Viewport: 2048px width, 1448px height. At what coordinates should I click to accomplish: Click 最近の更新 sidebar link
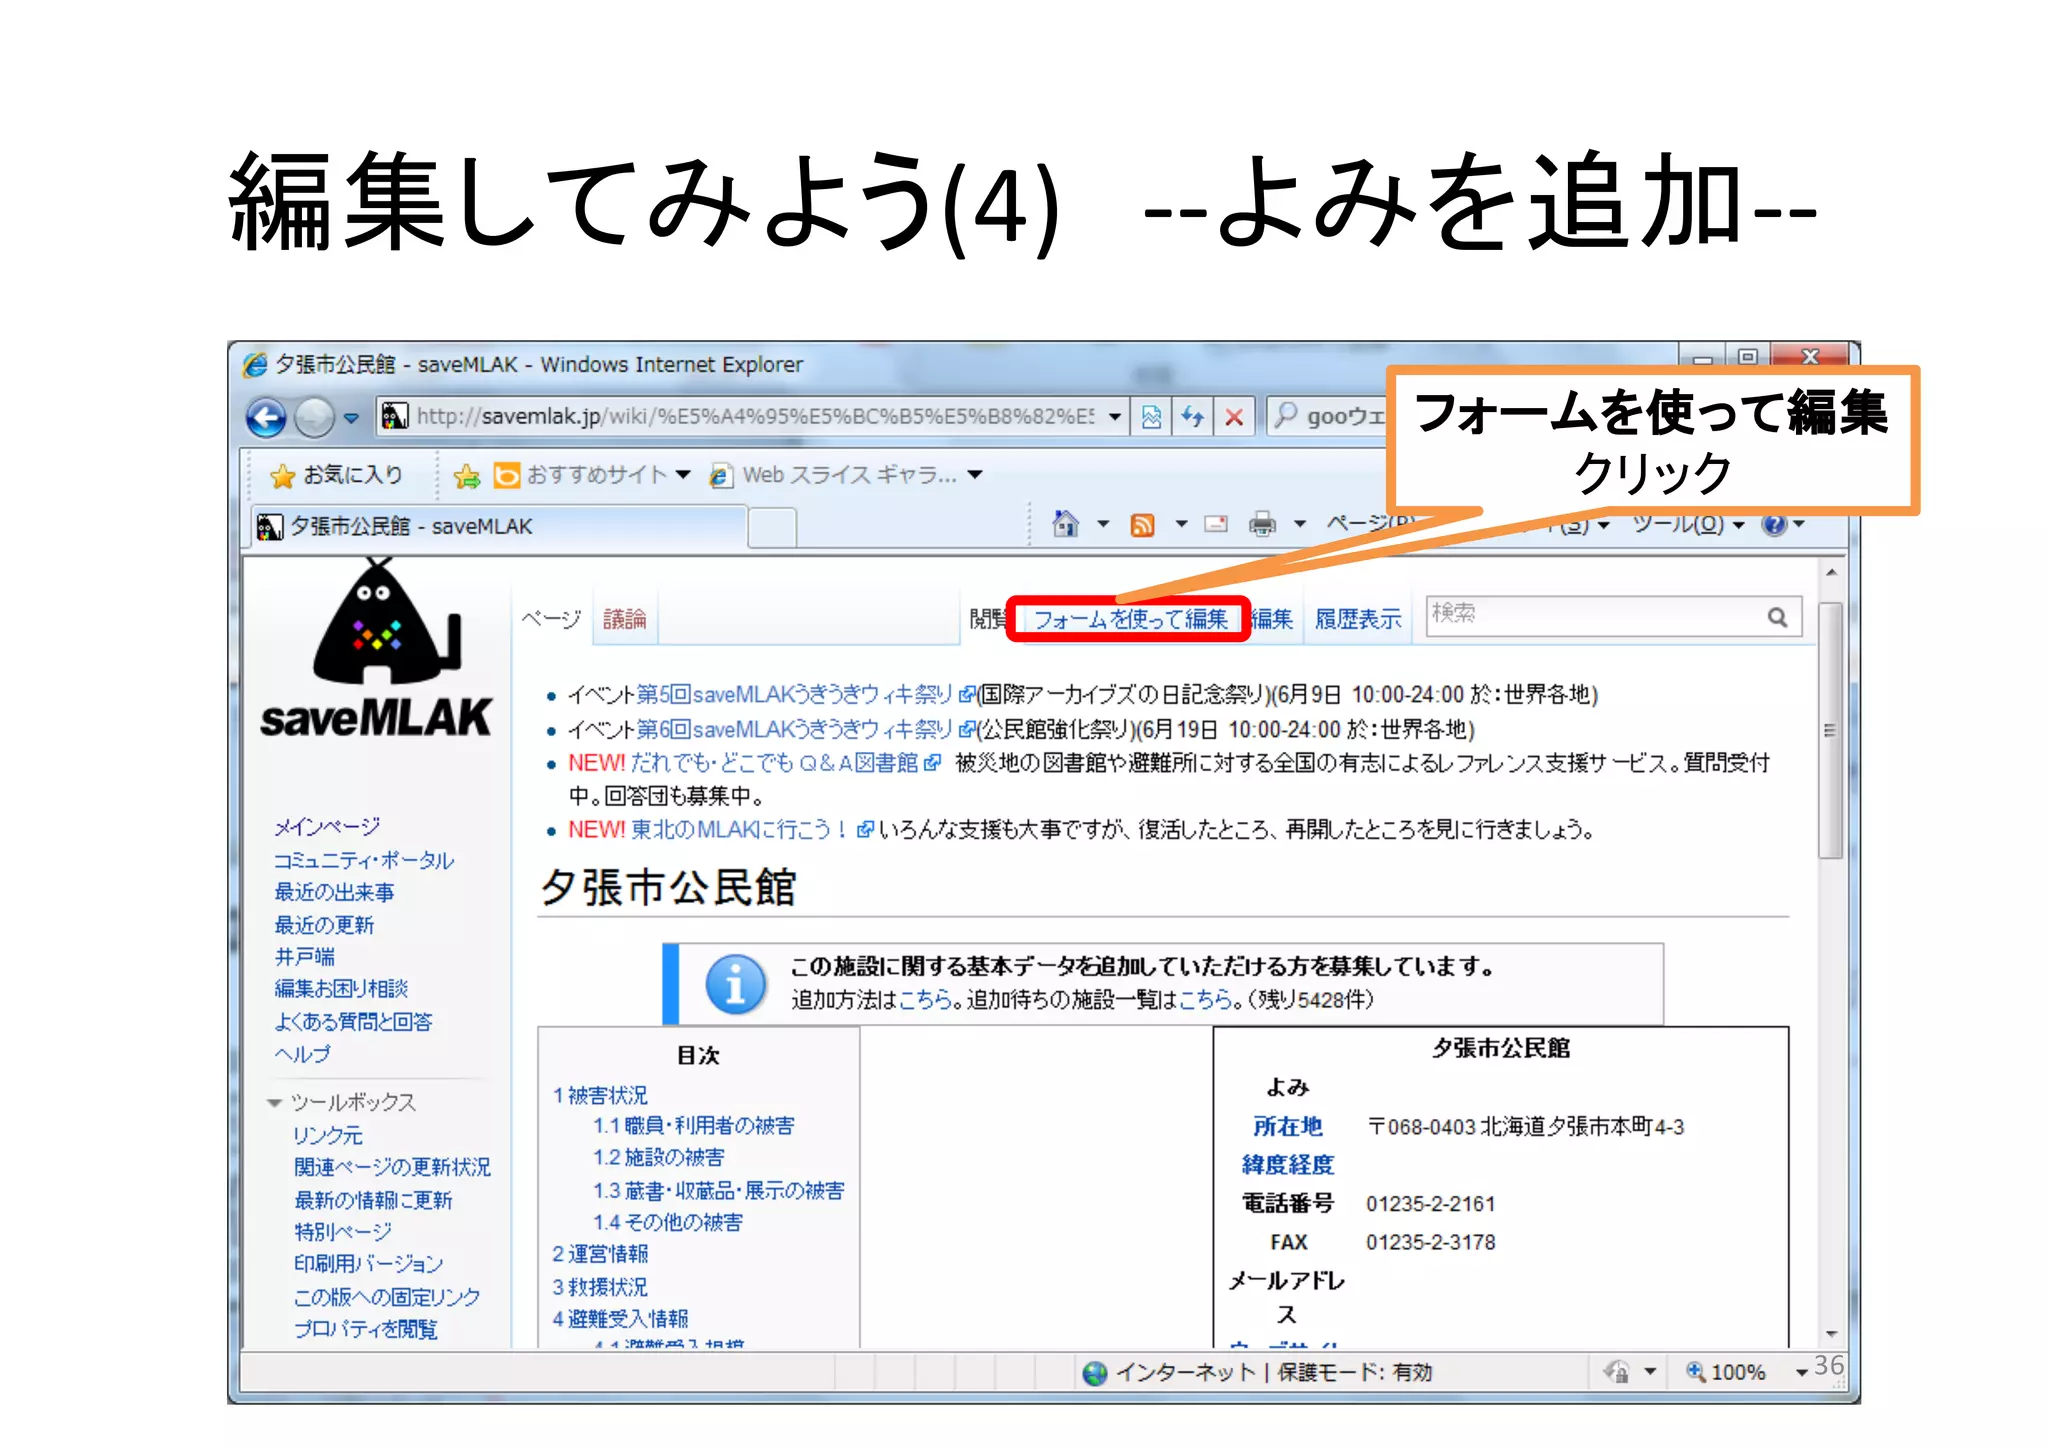(324, 925)
